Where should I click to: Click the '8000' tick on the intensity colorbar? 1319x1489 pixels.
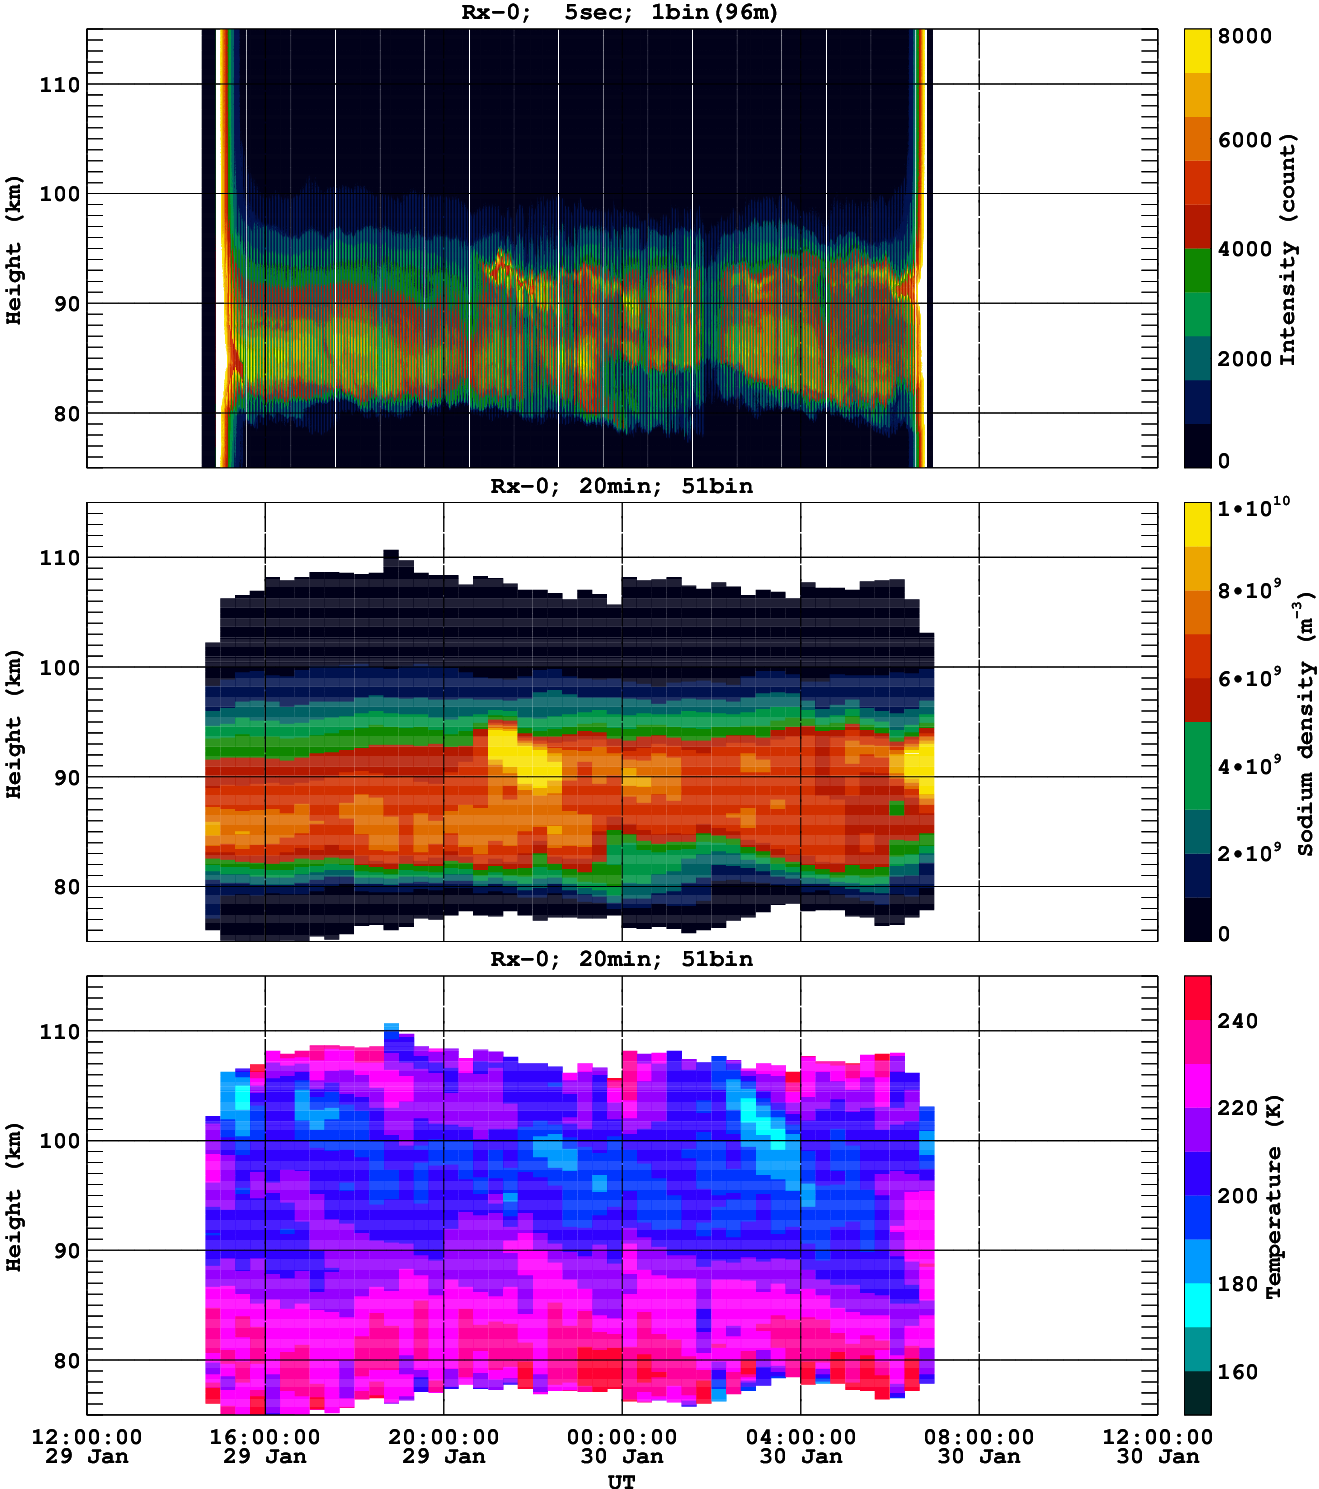click(x=1244, y=36)
